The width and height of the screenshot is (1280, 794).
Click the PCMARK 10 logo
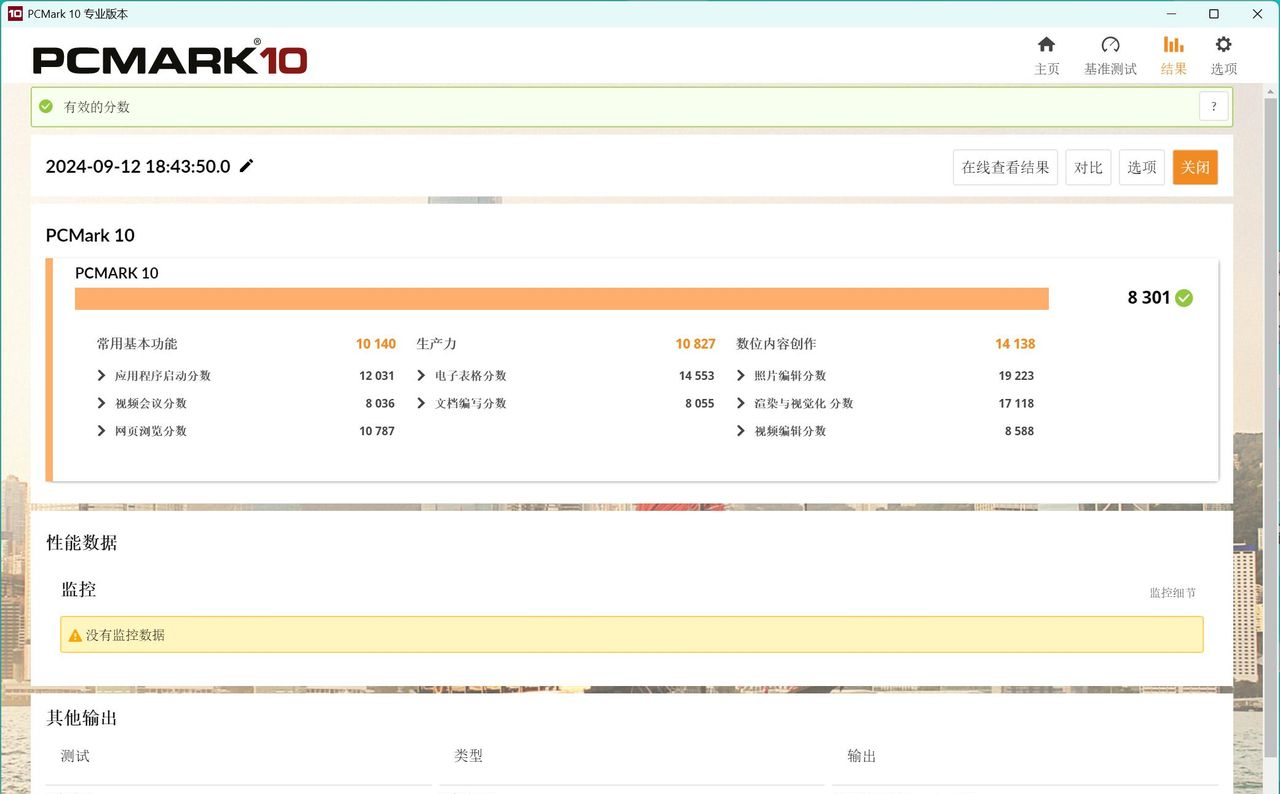(x=170, y=58)
